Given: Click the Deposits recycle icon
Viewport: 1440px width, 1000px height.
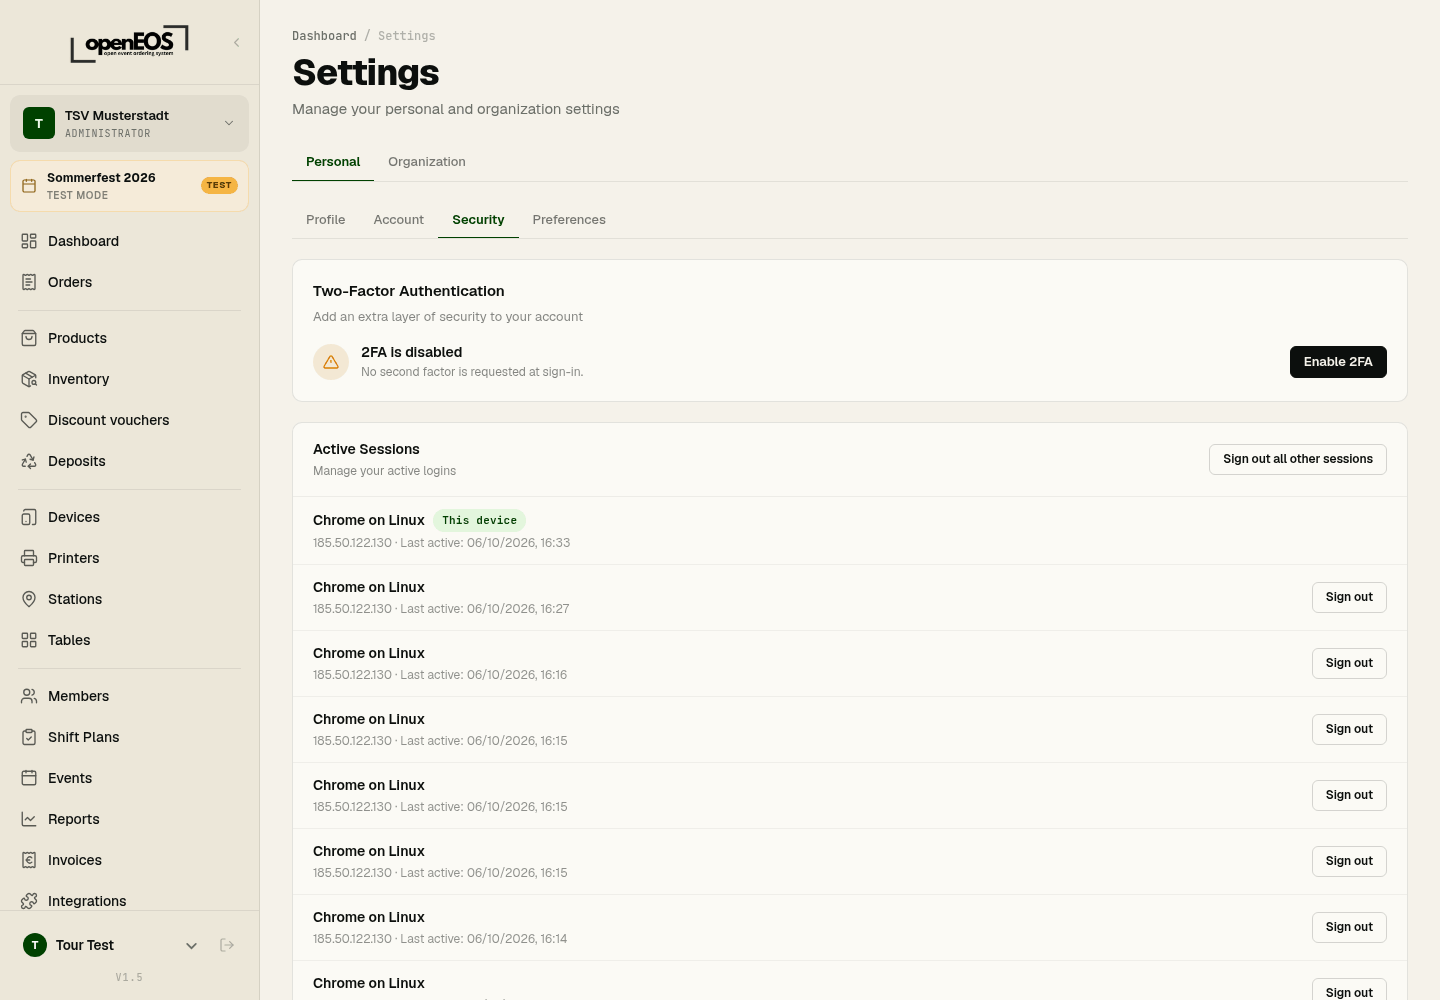Looking at the screenshot, I should tap(29, 461).
